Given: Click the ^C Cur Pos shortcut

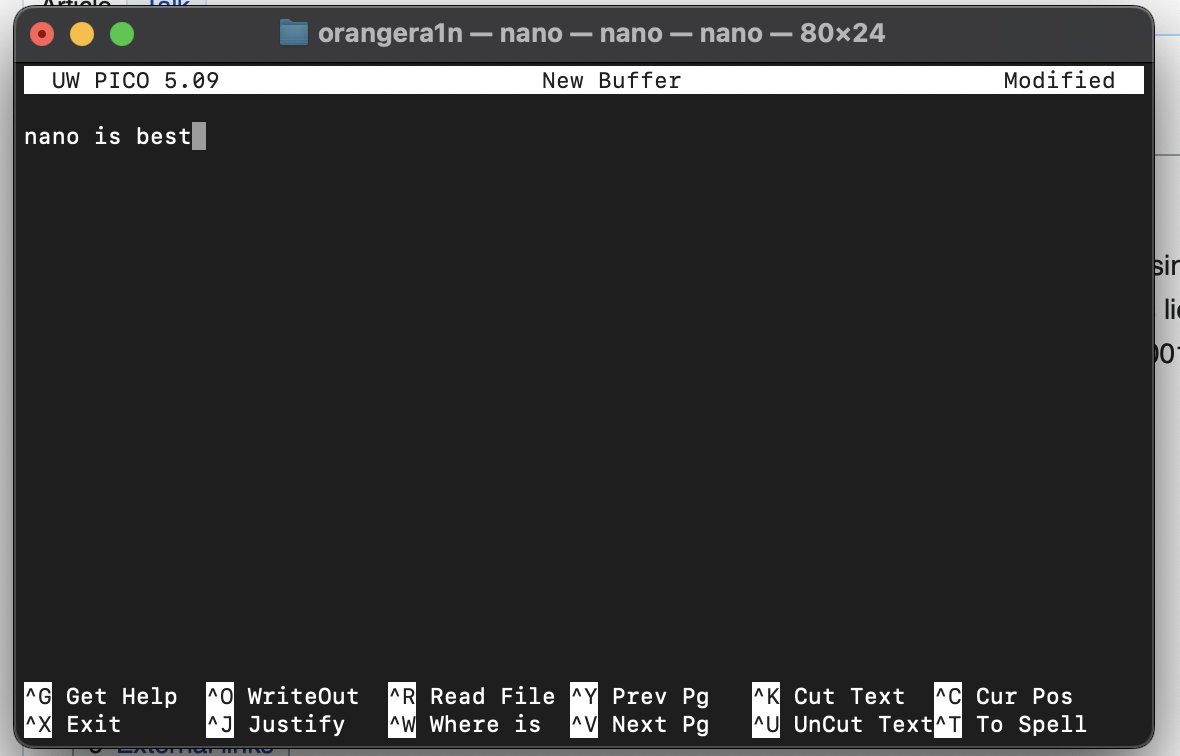Looking at the screenshot, I should point(1004,696).
